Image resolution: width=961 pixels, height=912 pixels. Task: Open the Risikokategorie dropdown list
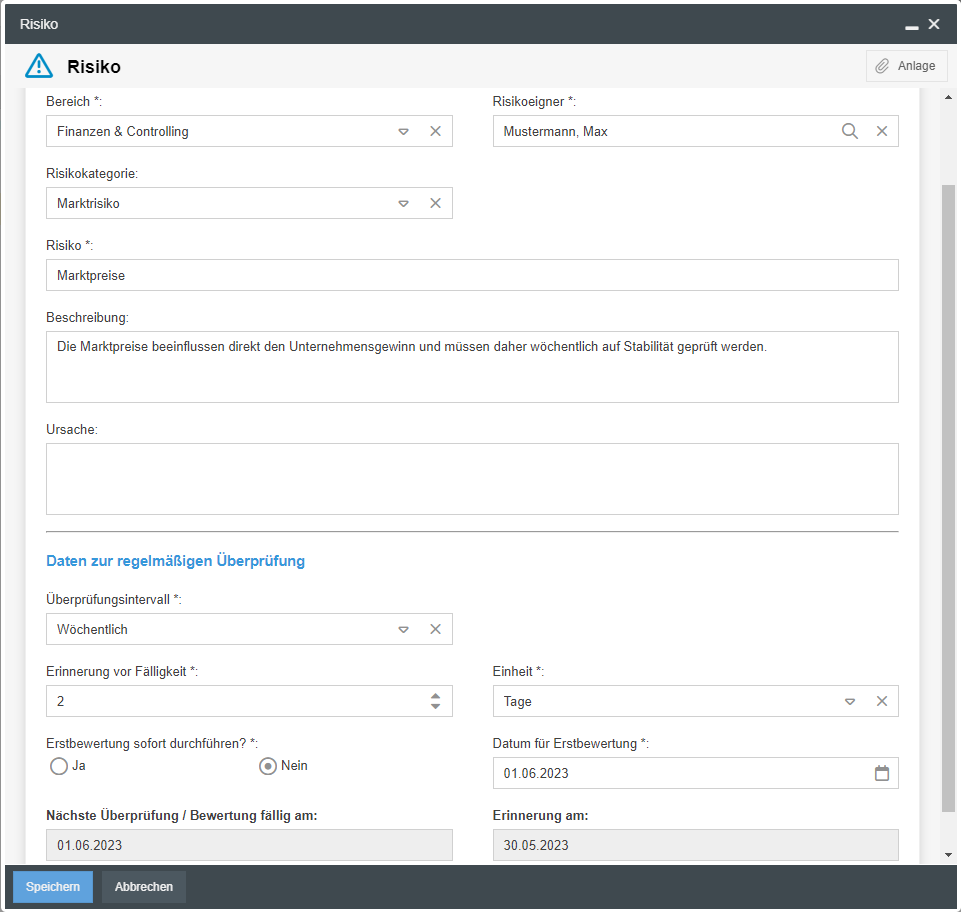[404, 203]
